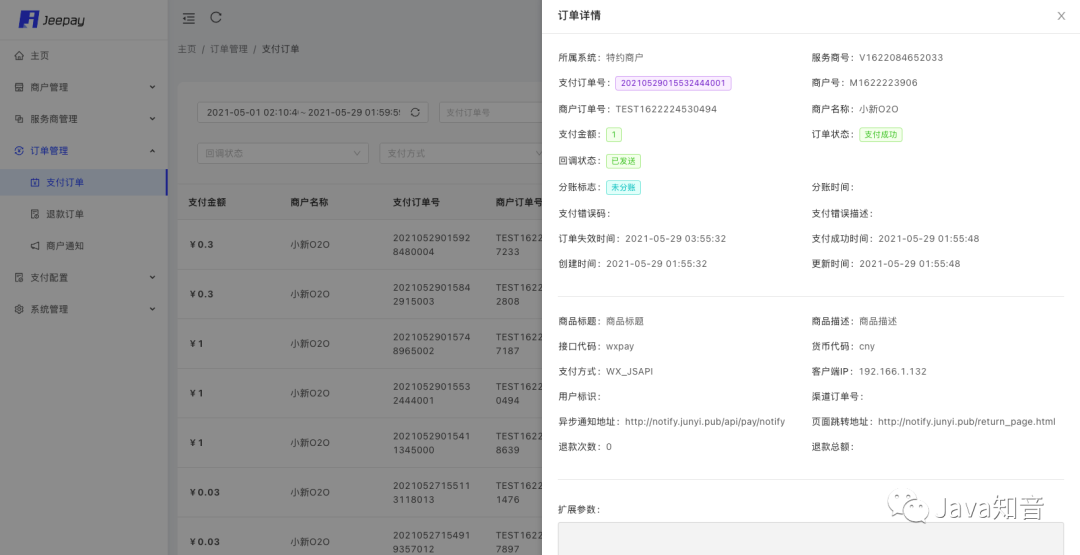Click the async notify URL value
This screenshot has height=555, width=1080.
pos(705,421)
